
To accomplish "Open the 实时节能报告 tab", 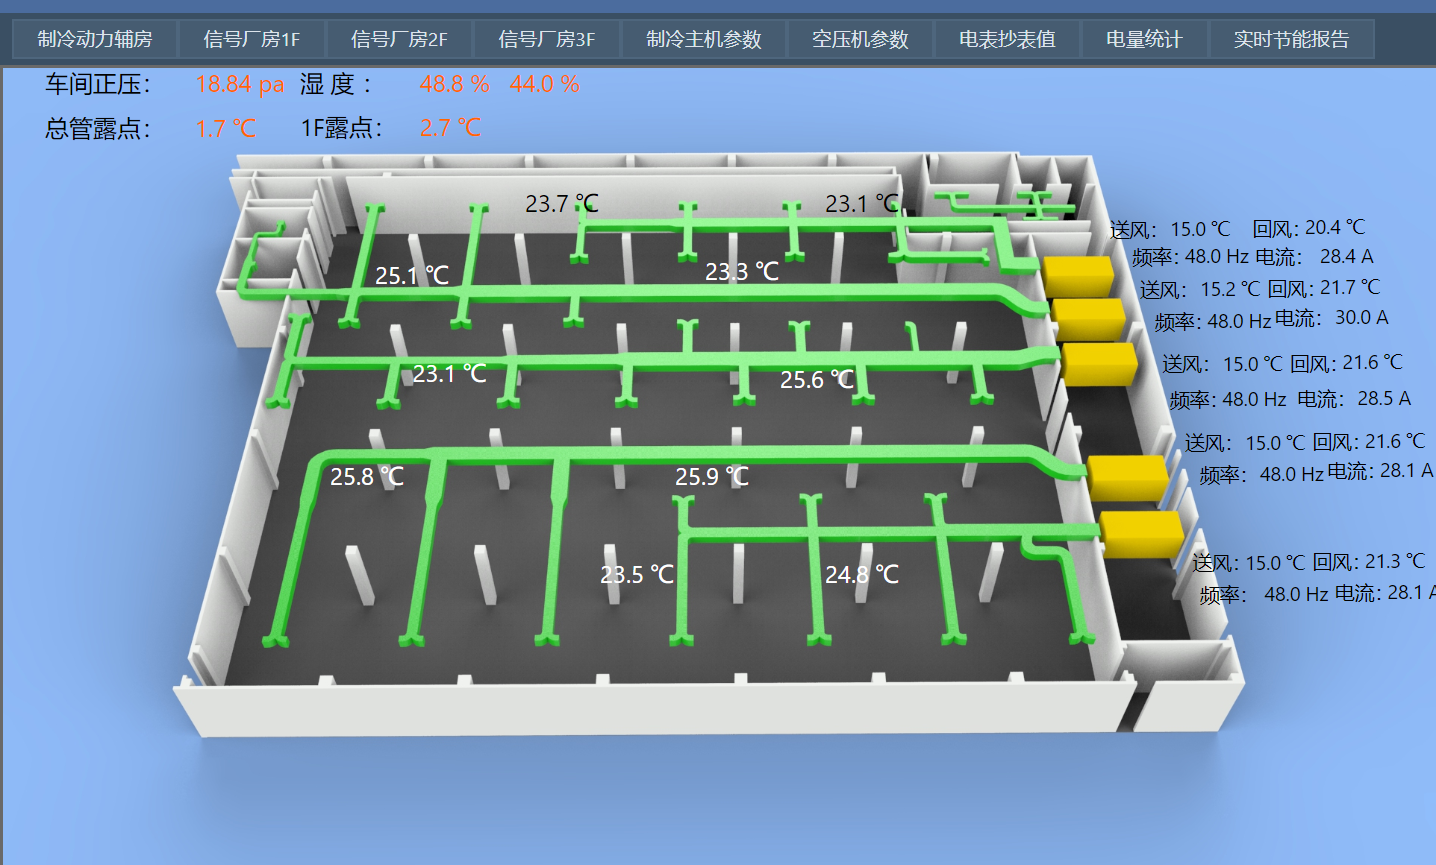I will click(x=1291, y=40).
